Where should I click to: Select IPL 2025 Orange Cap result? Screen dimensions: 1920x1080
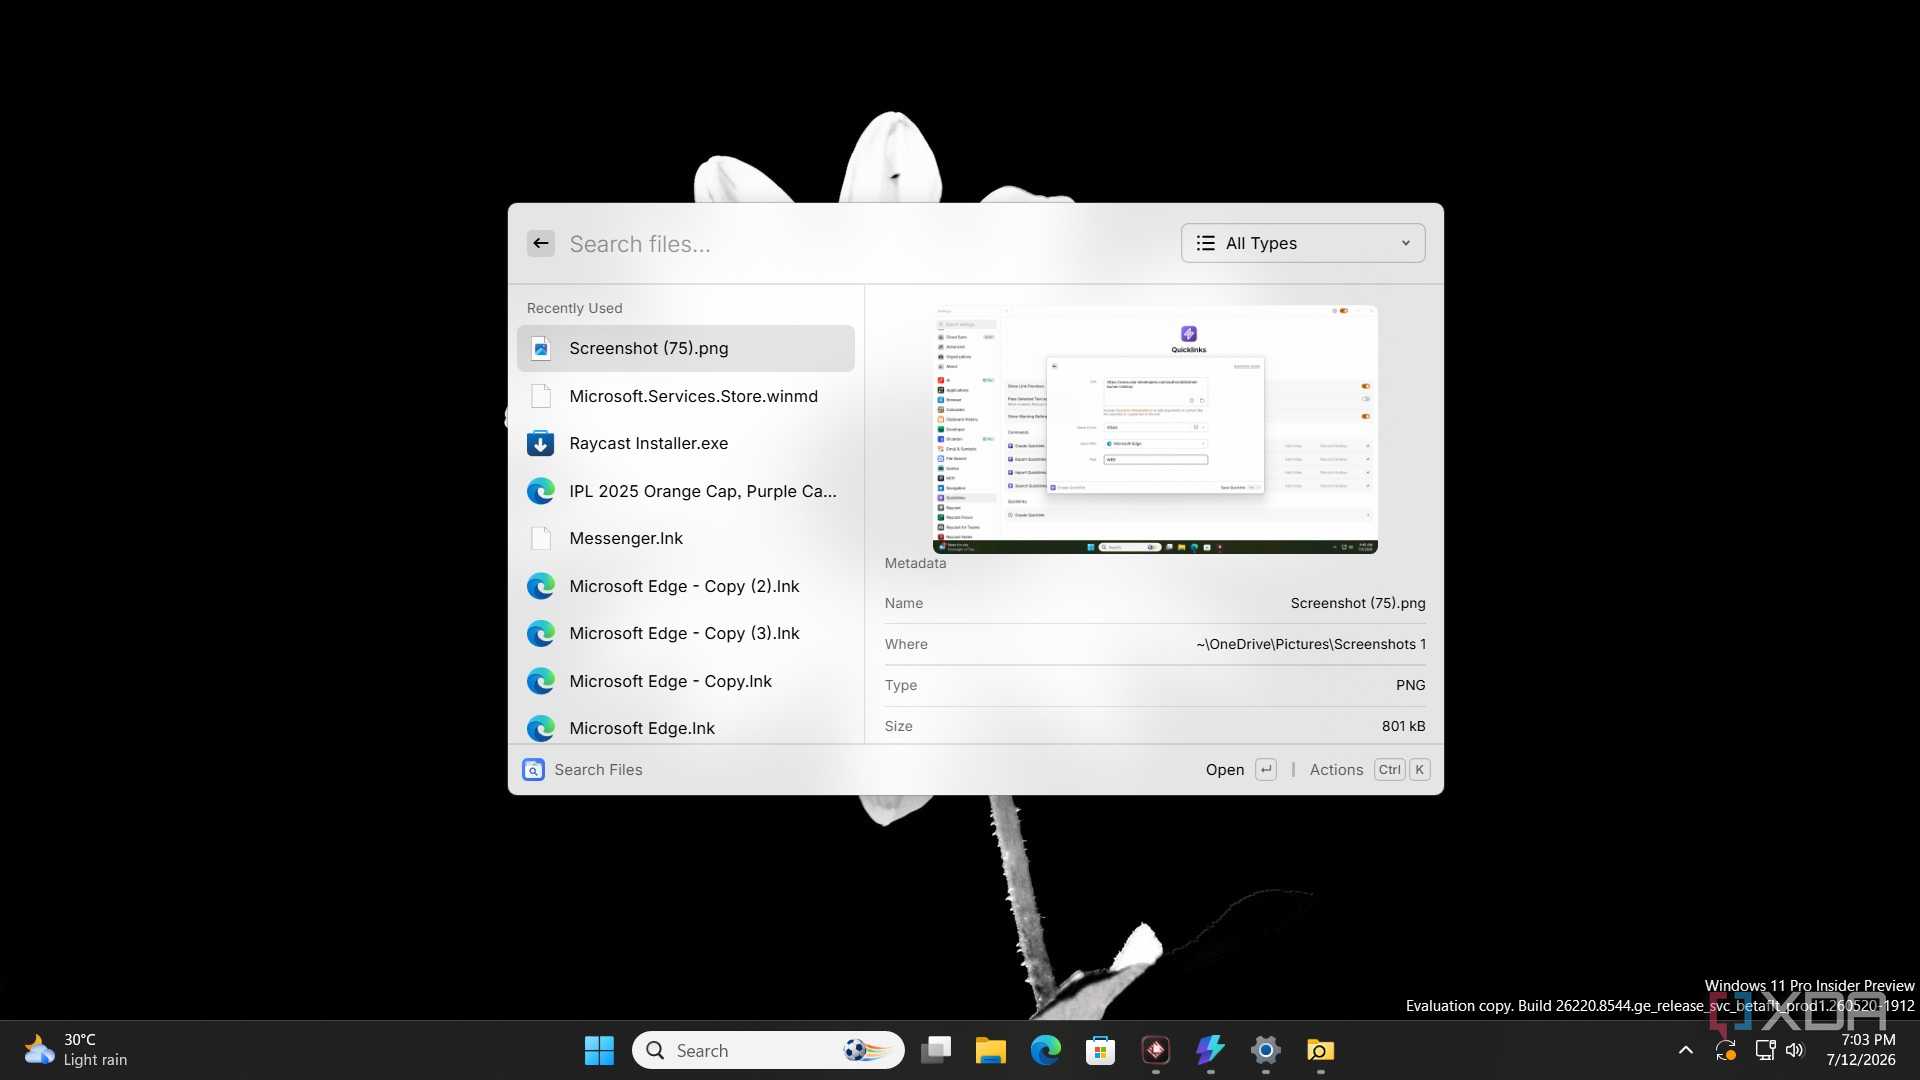686,491
